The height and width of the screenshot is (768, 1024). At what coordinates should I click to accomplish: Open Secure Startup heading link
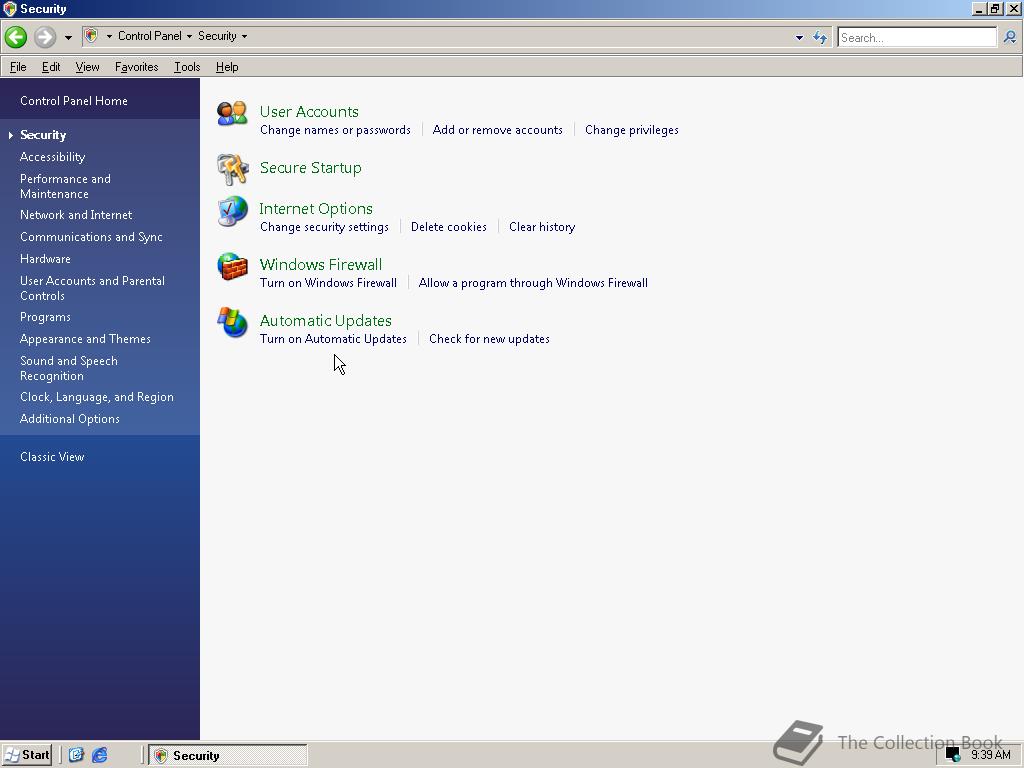[310, 168]
